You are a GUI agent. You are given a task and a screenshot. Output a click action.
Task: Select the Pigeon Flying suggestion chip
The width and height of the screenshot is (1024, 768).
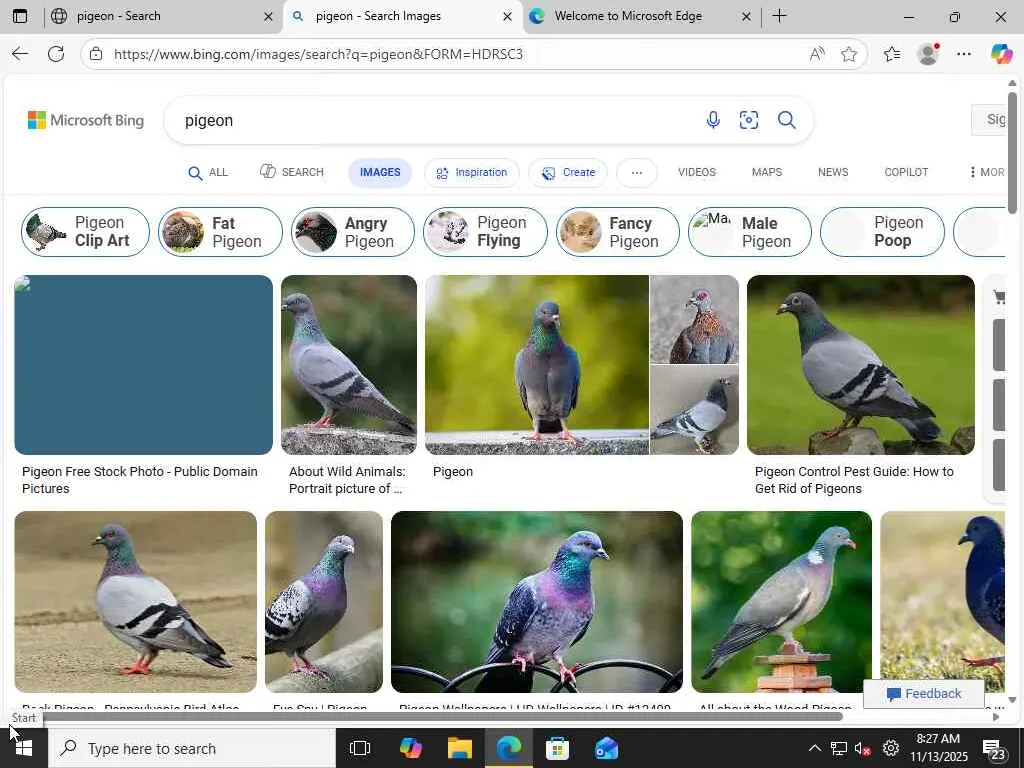[x=485, y=232]
